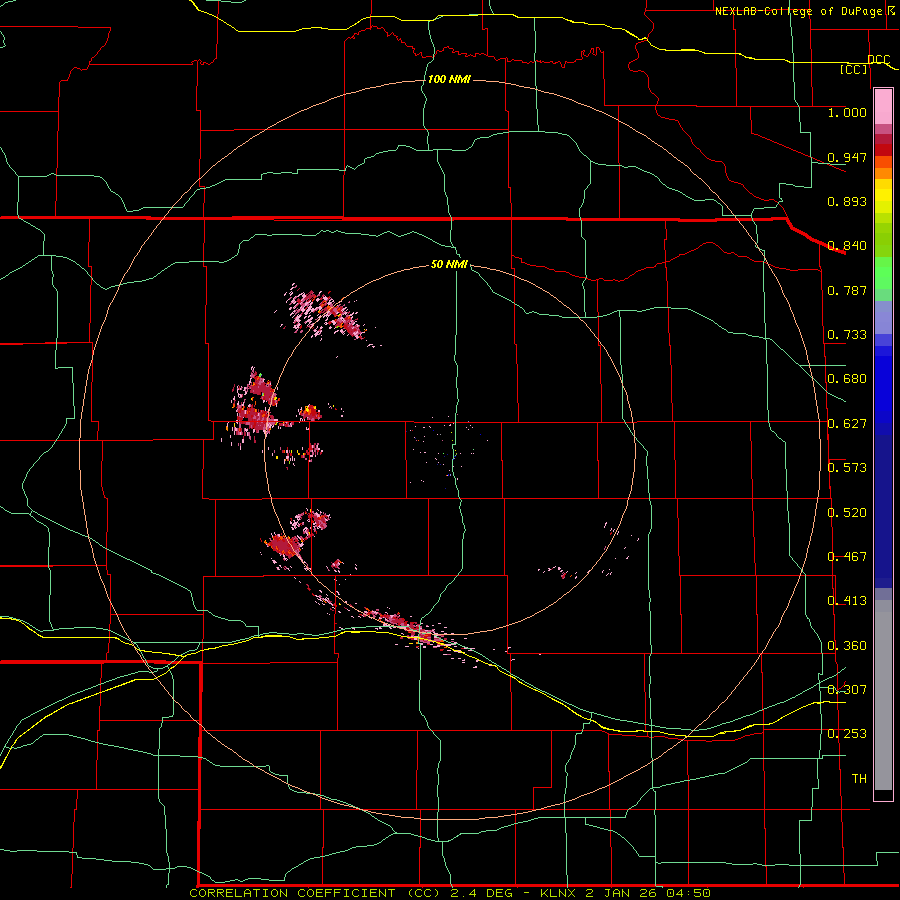The width and height of the screenshot is (900, 900).
Task: Click the DCC label above the color scale
Action: click(878, 59)
